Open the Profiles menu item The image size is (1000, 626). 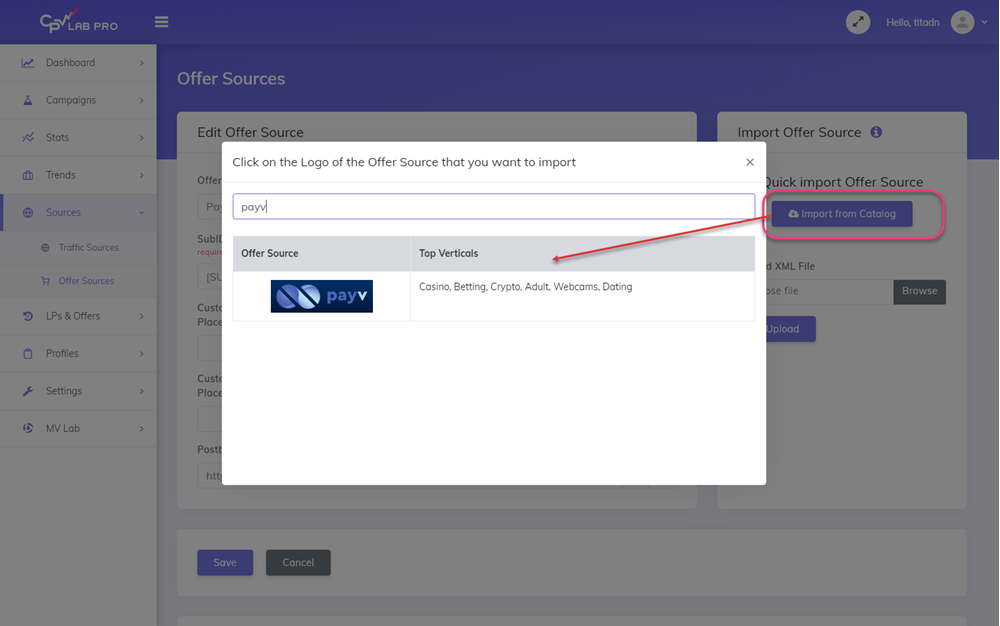(78, 354)
